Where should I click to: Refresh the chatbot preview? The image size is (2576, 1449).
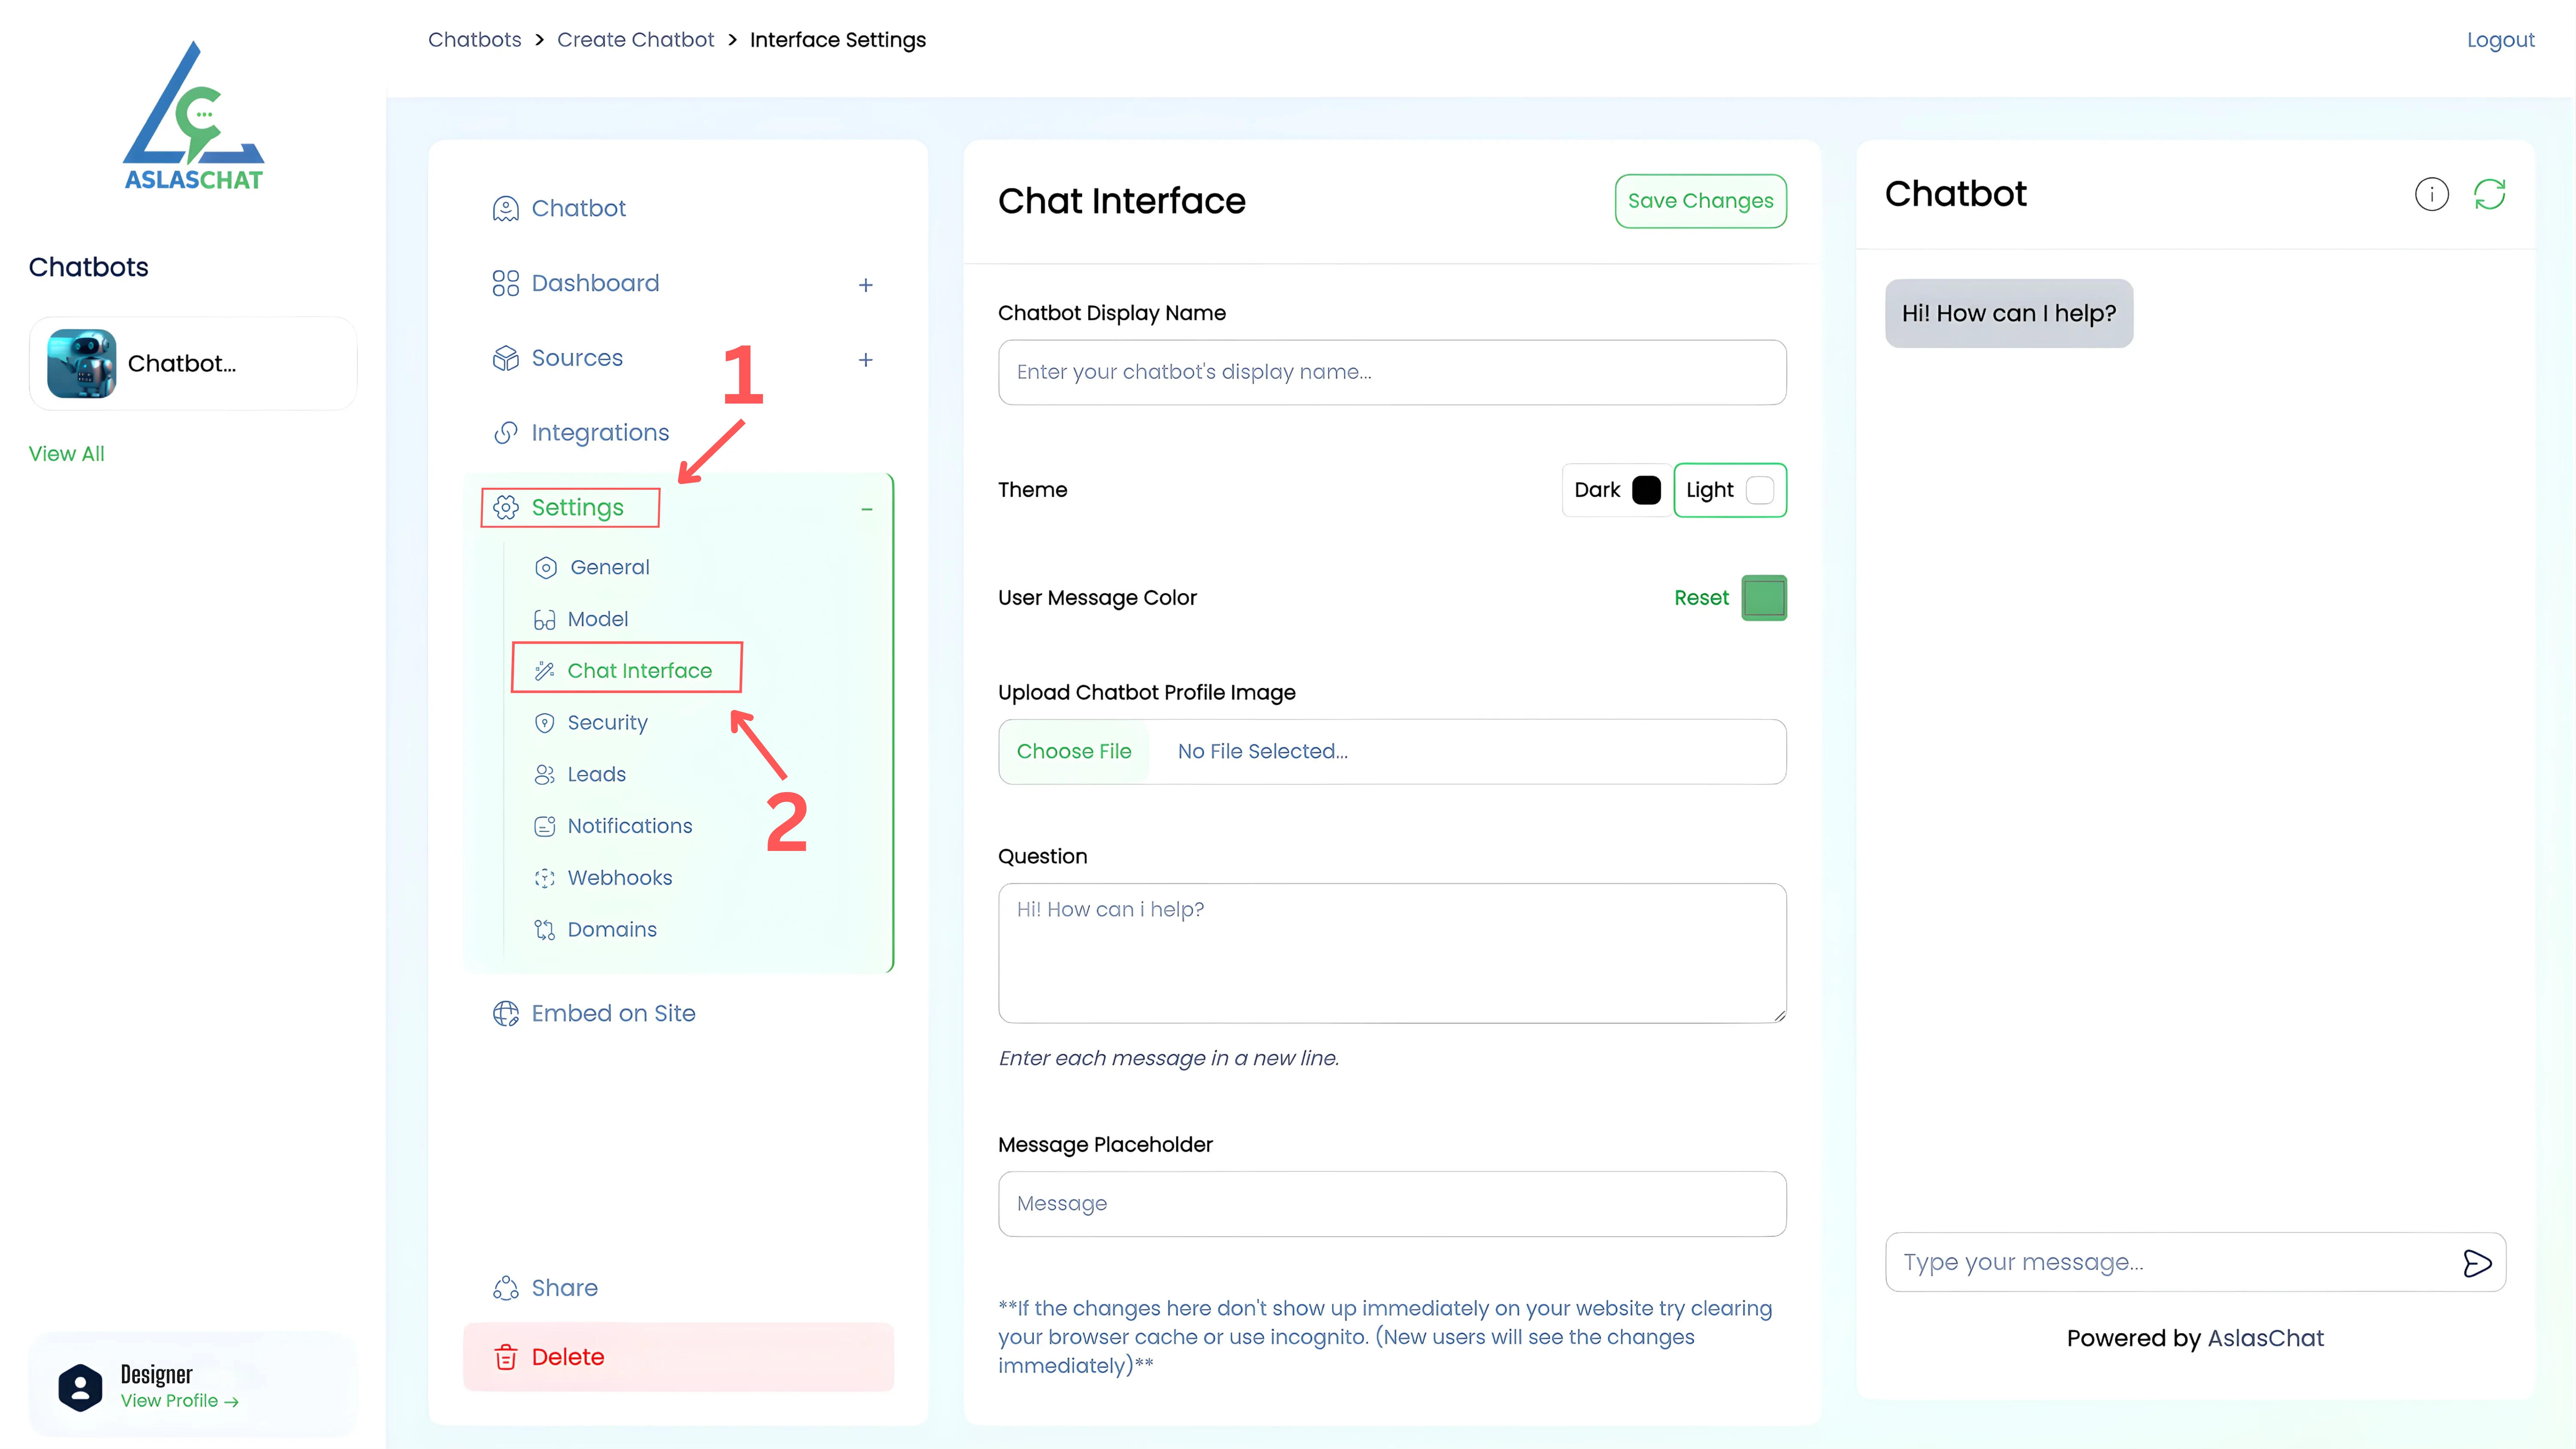[x=2489, y=194]
